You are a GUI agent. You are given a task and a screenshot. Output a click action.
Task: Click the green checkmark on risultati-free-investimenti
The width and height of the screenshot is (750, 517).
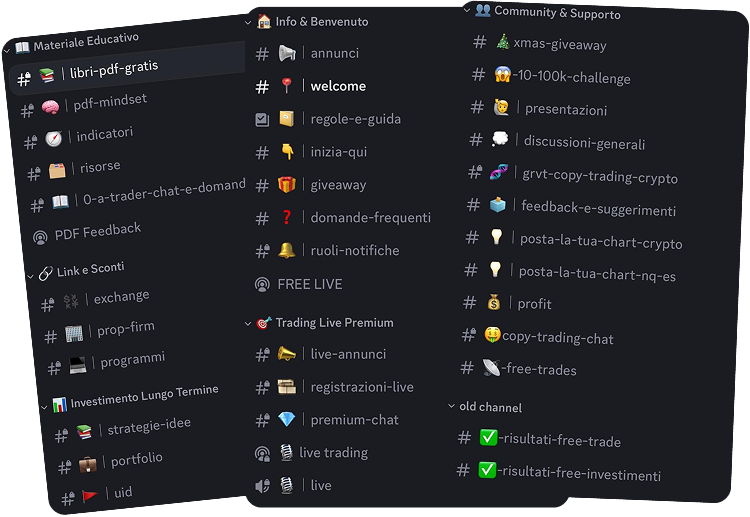487,470
